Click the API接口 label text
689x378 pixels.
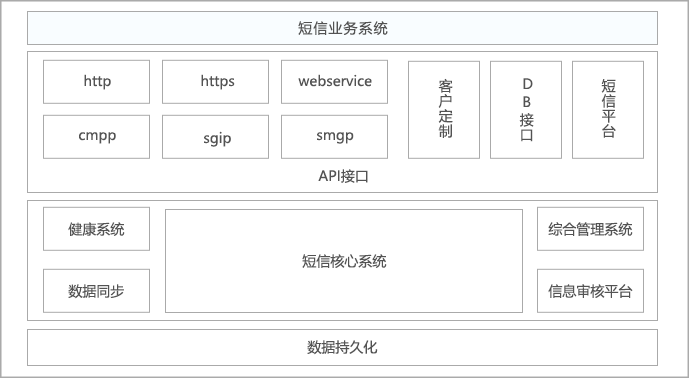(343, 176)
